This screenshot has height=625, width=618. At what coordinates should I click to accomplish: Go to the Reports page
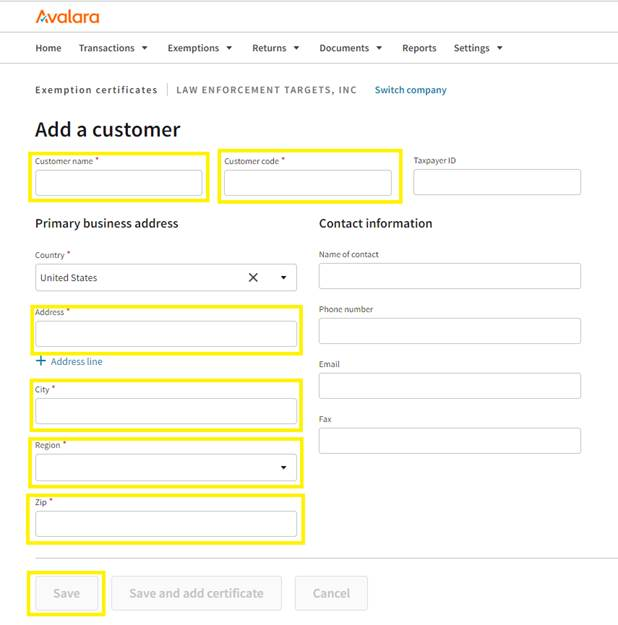click(419, 48)
